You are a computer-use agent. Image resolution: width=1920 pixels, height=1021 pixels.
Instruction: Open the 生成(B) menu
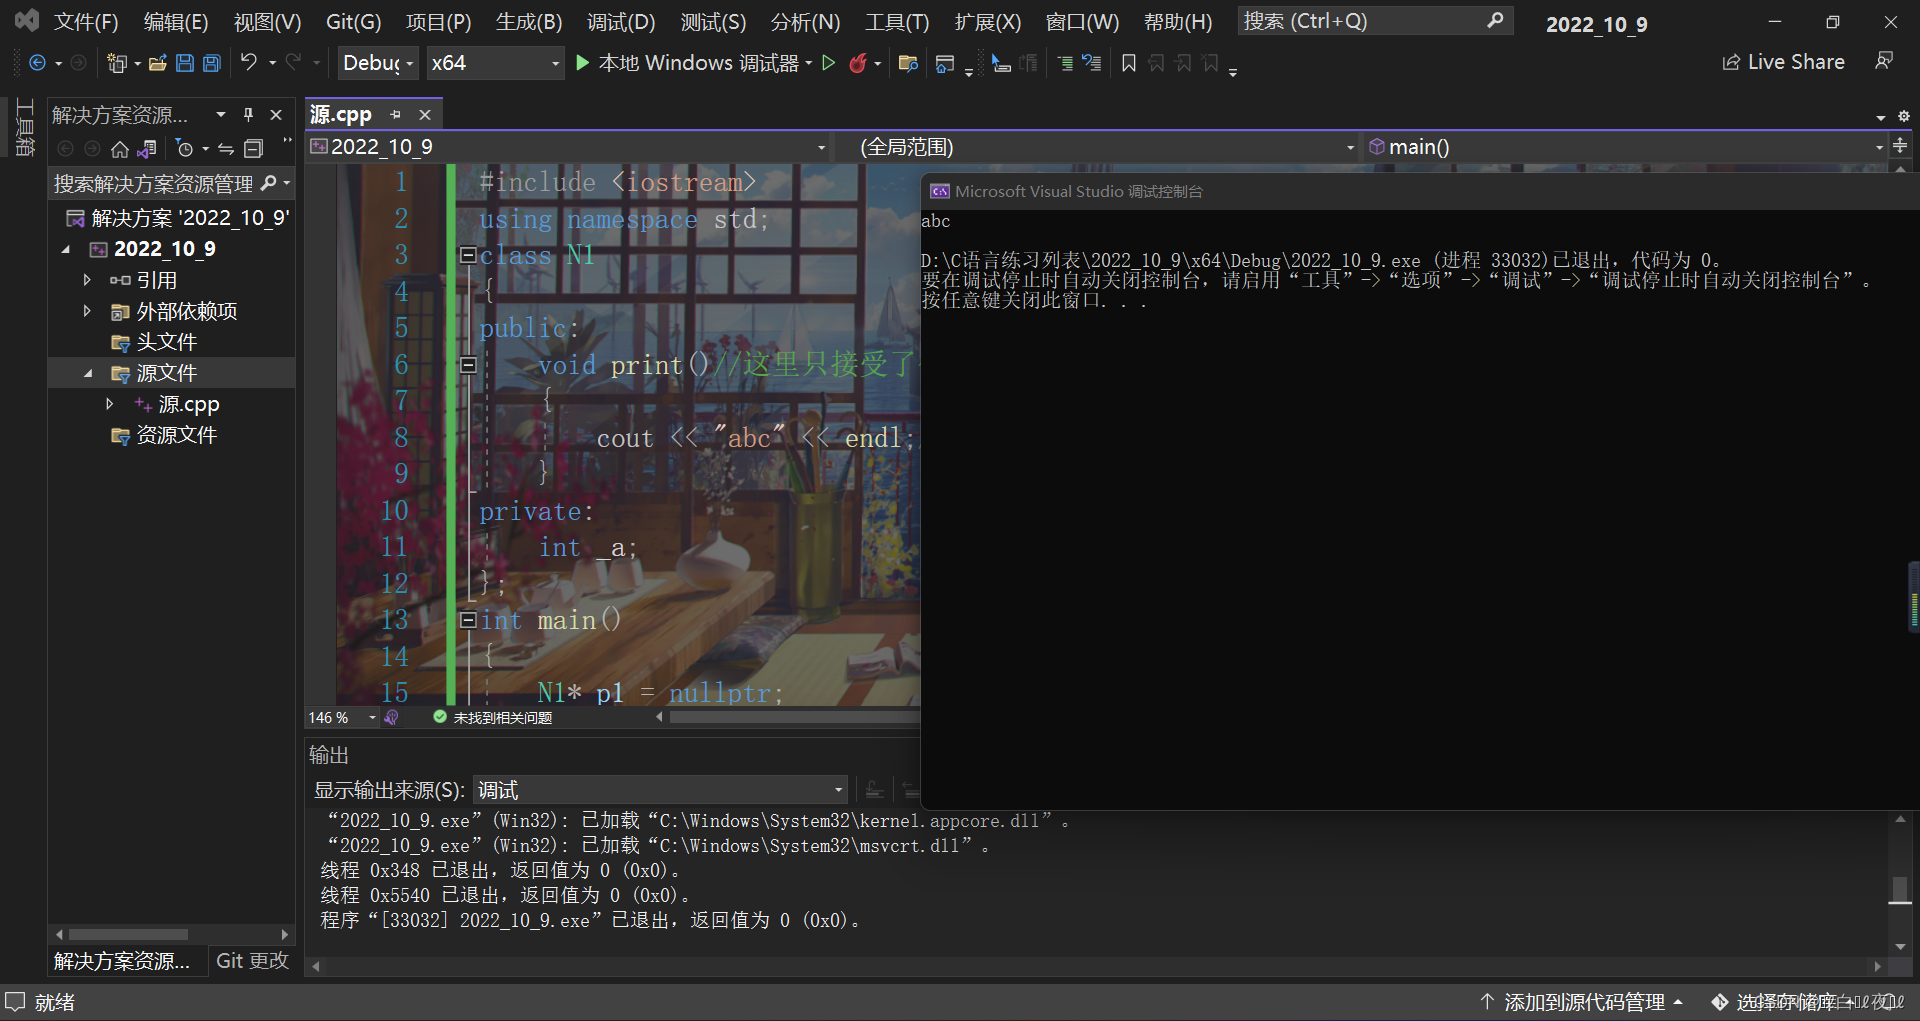529,22
